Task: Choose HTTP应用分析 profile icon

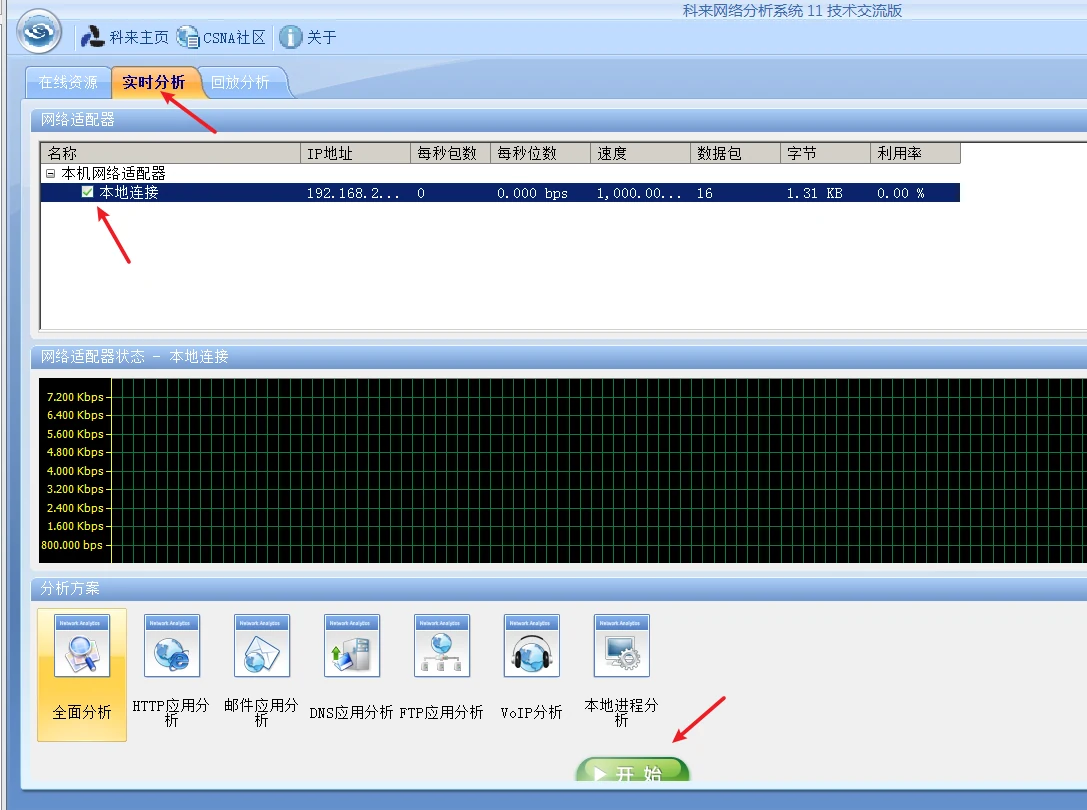Action: coord(172,646)
